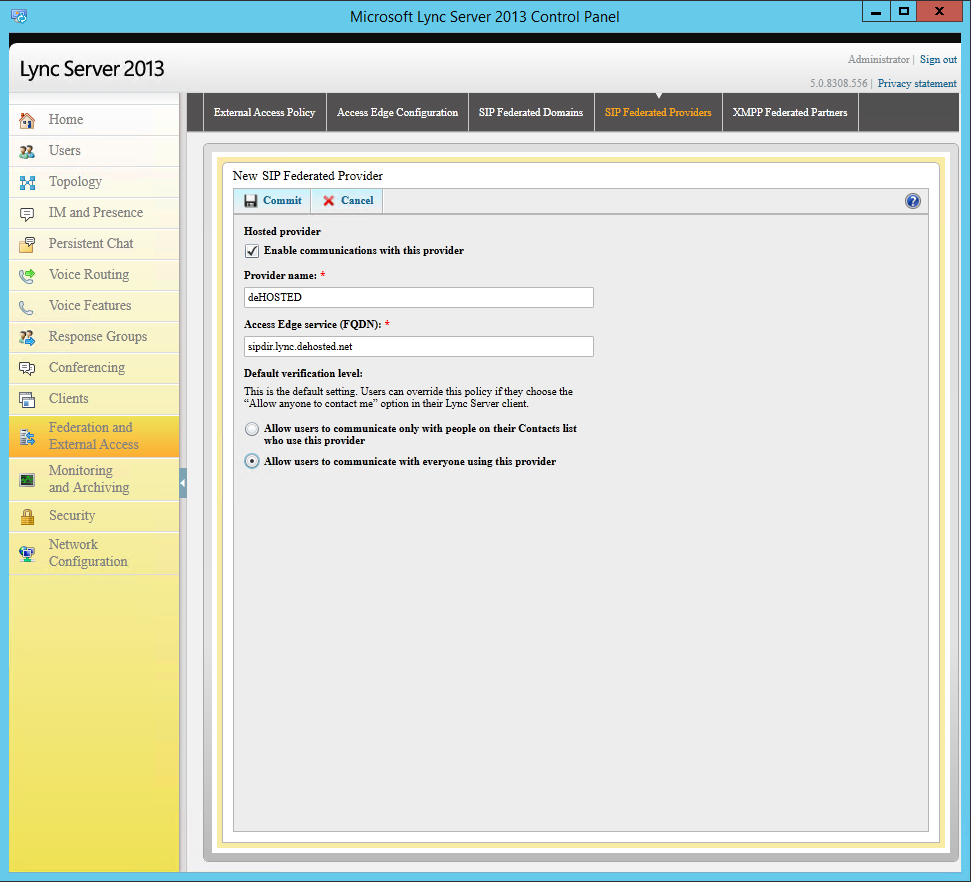Open the help question mark icon
Viewport: 971px width, 882px height.
[912, 200]
